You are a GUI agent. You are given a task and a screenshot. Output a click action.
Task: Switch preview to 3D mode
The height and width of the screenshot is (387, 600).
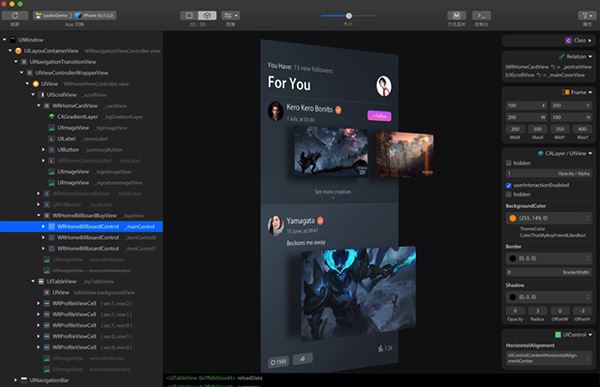[x=207, y=15]
